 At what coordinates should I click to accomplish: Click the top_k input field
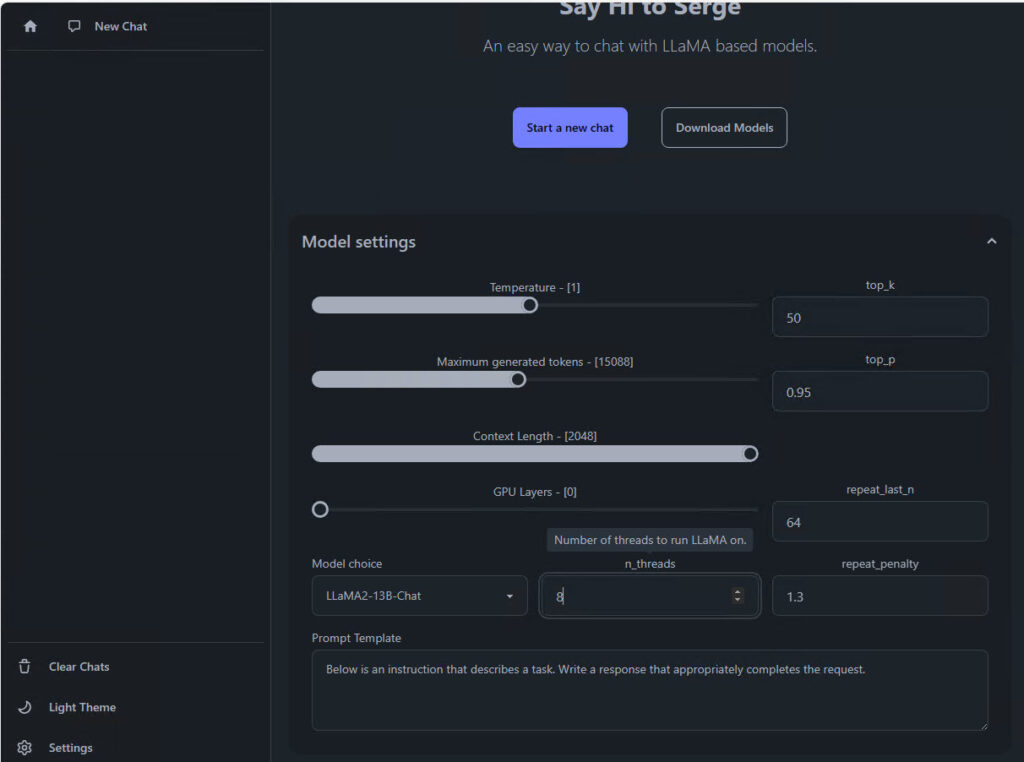point(880,317)
